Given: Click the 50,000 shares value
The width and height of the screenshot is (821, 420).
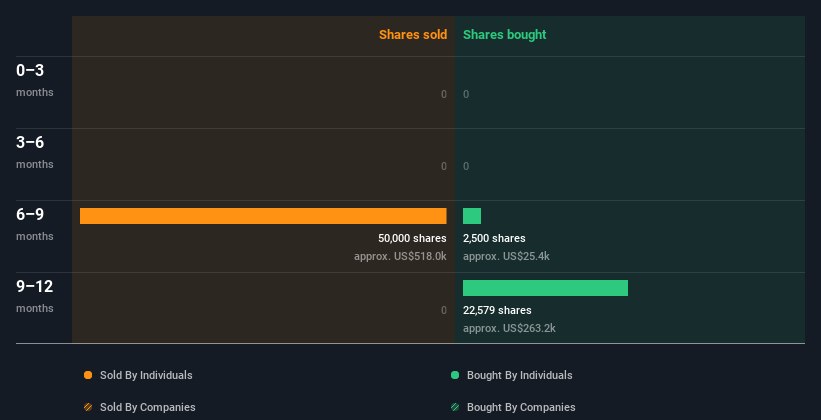Looking at the screenshot, I should tap(412, 238).
